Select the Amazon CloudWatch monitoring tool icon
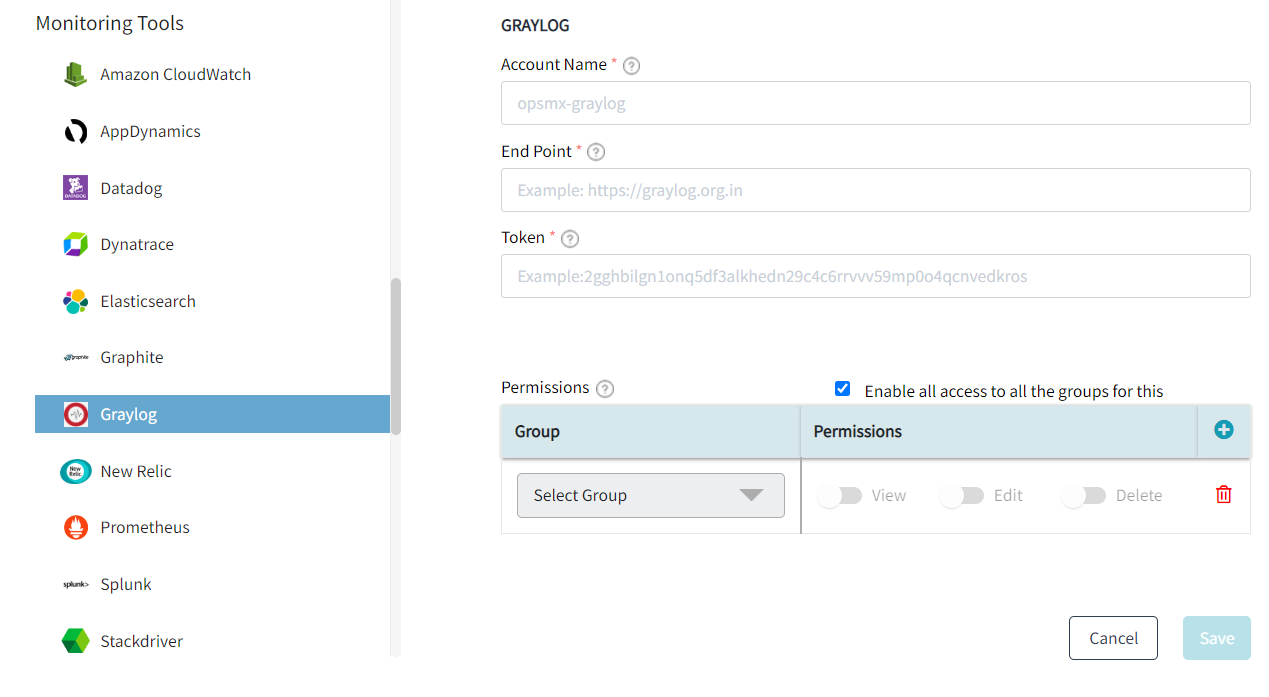Screen dimensions: 1269x697 tap(75, 74)
